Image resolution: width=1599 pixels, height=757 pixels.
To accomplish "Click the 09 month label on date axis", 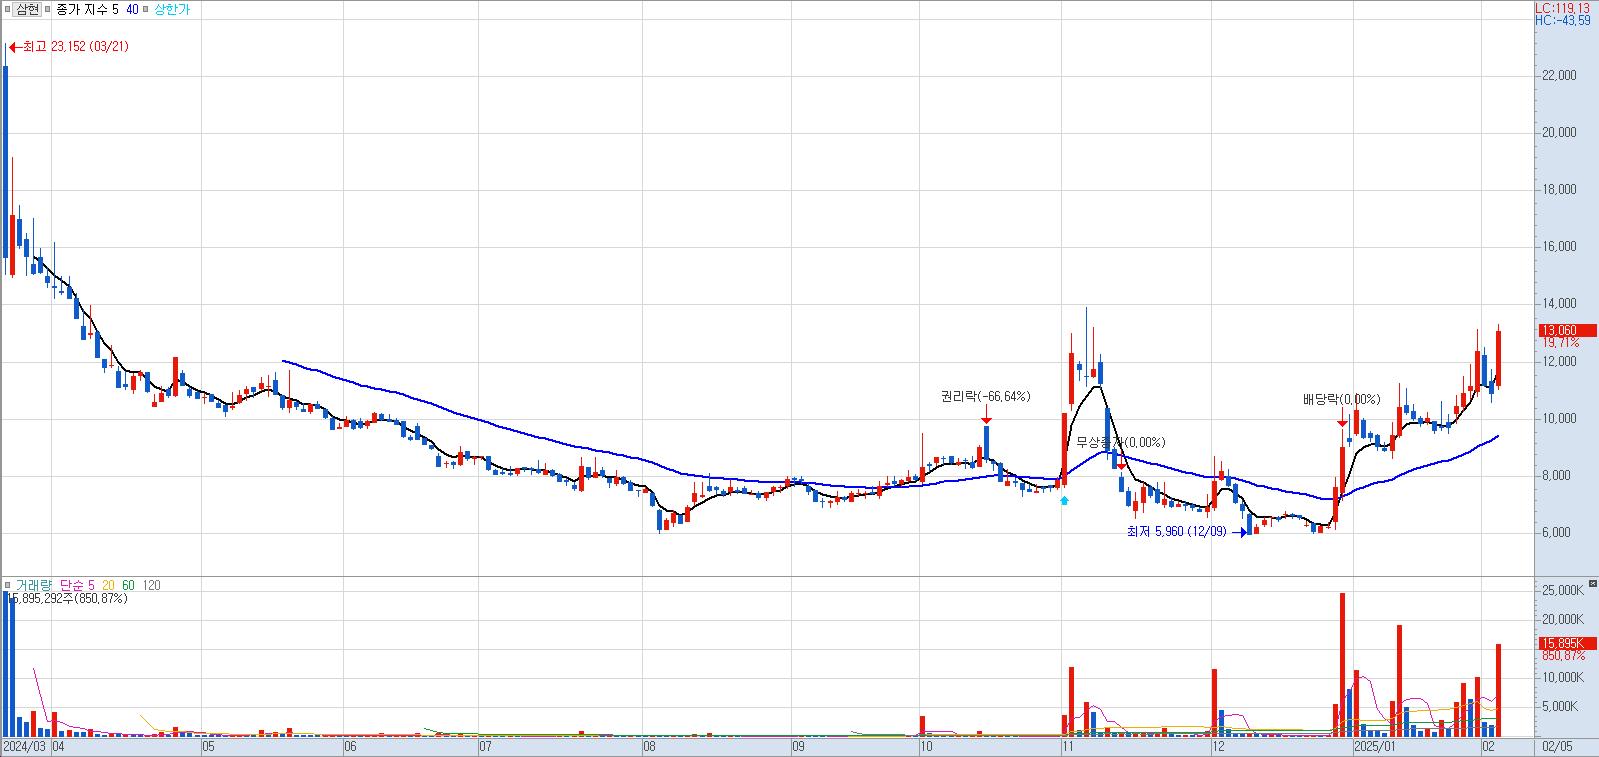I will 798,746.
